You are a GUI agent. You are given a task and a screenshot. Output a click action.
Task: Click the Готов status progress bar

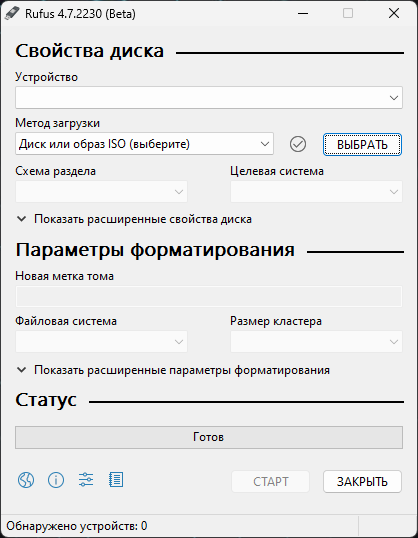click(209, 437)
